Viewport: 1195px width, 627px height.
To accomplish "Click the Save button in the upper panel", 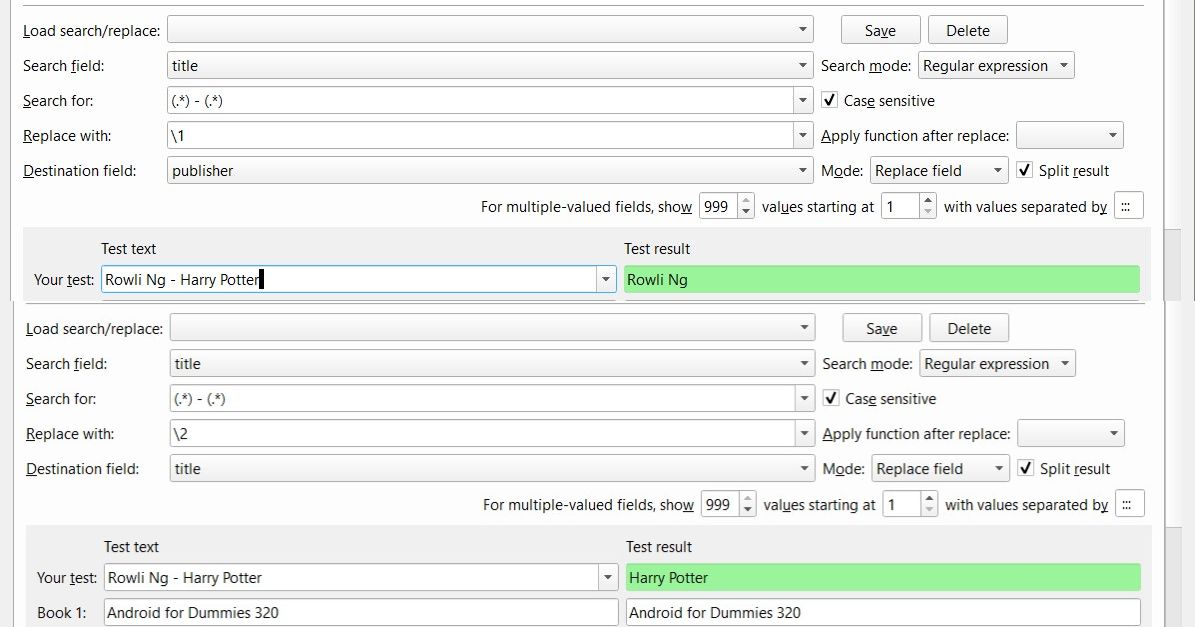I will pos(880,31).
